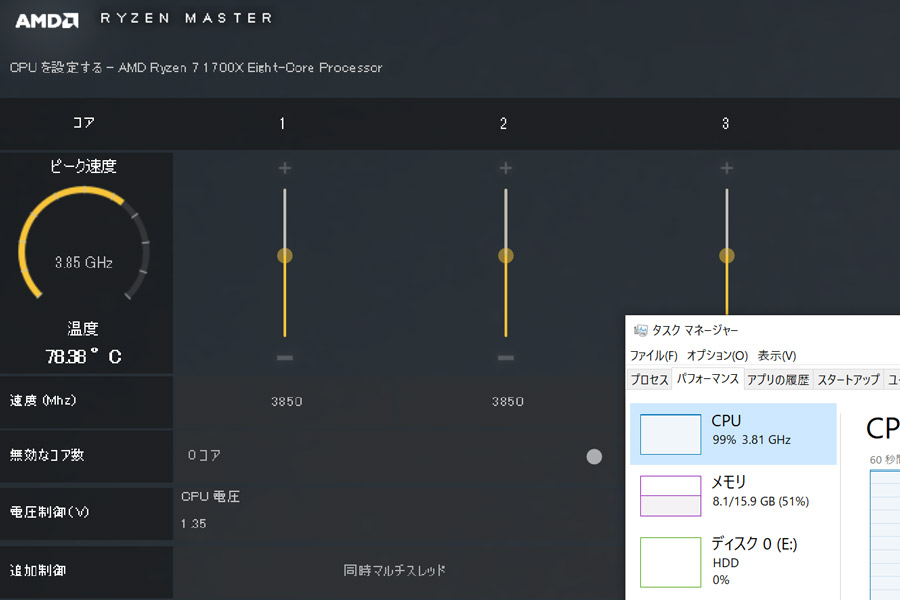Screen dimensions: 900x600
Task: Click the 3850 speed value for core 1
Action: point(286,401)
